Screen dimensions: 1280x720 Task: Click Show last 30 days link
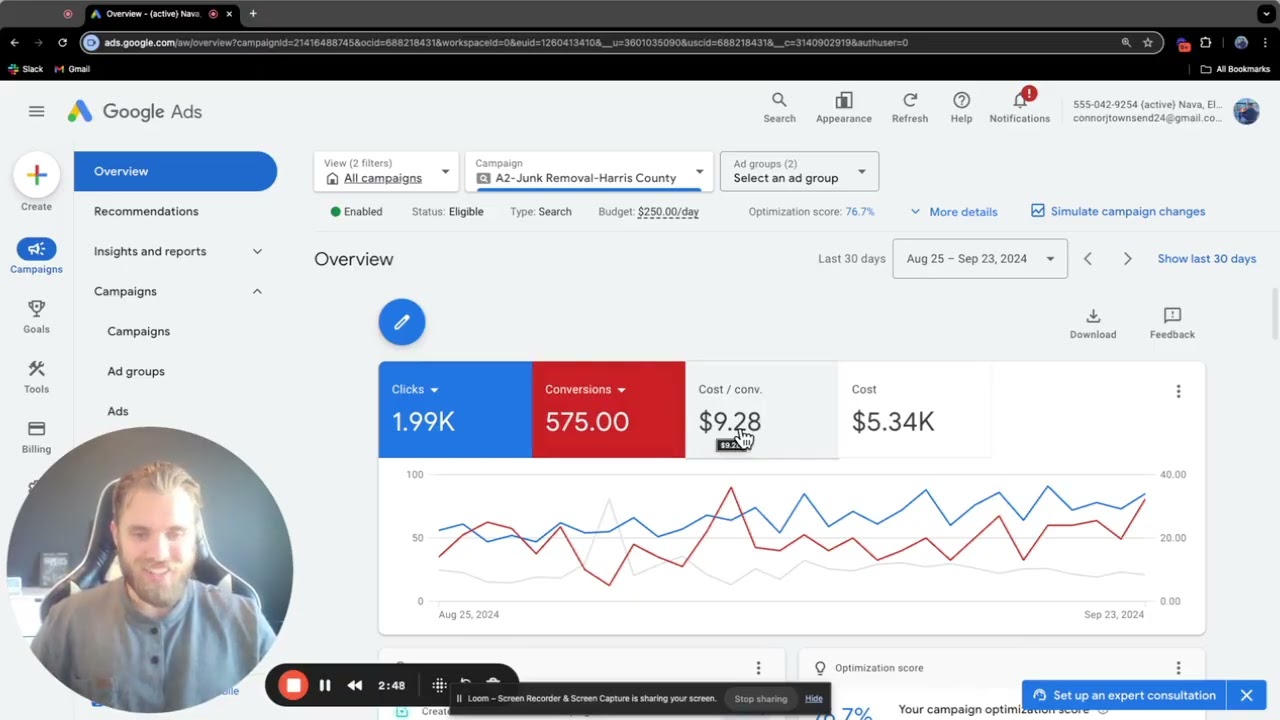pos(1206,259)
